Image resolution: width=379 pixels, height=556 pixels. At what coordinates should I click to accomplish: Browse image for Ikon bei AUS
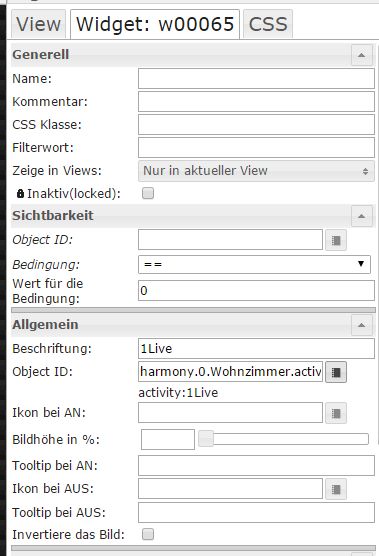coord(336,489)
